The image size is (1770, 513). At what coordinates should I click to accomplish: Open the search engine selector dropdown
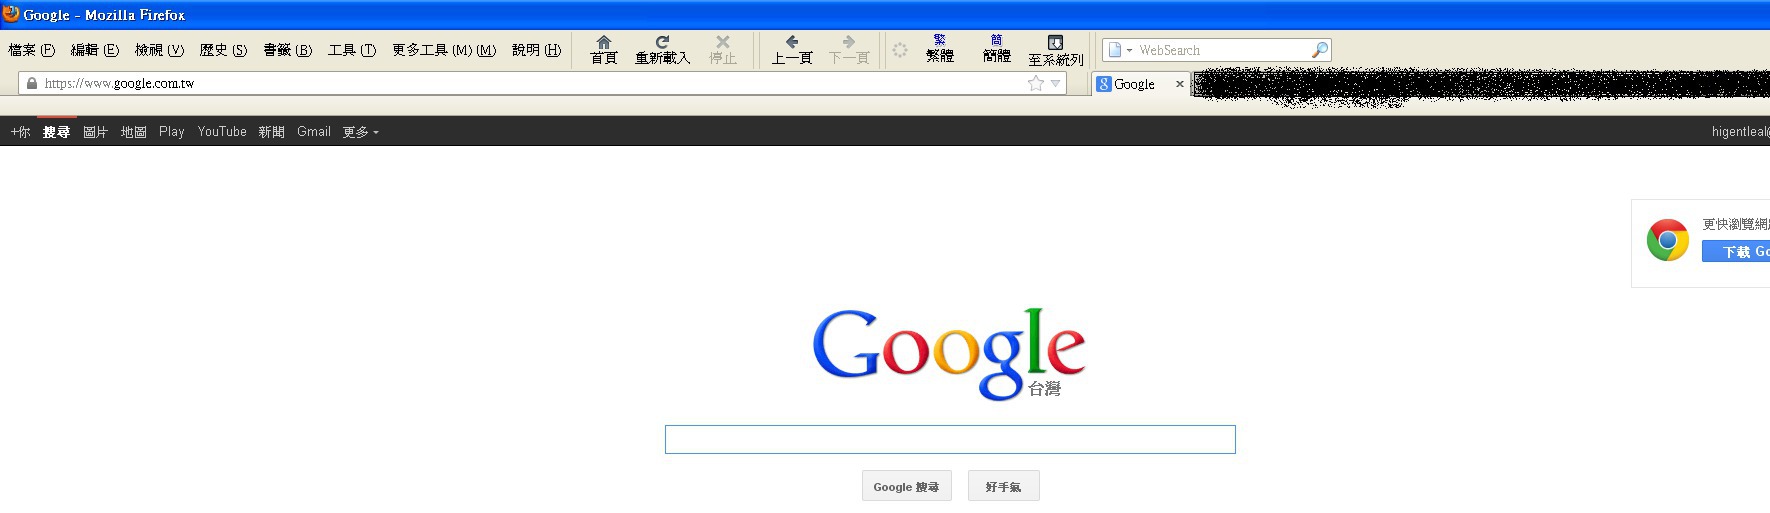(x=1120, y=50)
